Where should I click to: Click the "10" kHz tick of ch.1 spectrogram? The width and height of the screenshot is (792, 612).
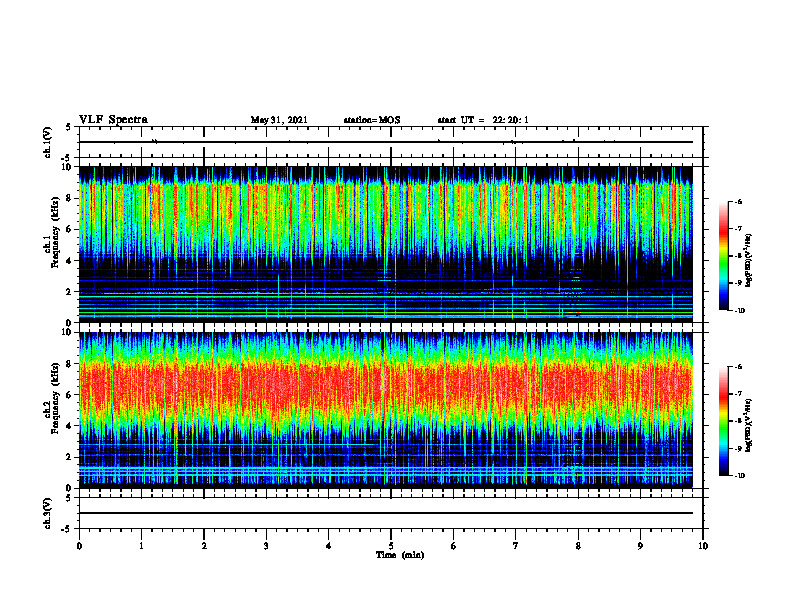click(x=67, y=167)
